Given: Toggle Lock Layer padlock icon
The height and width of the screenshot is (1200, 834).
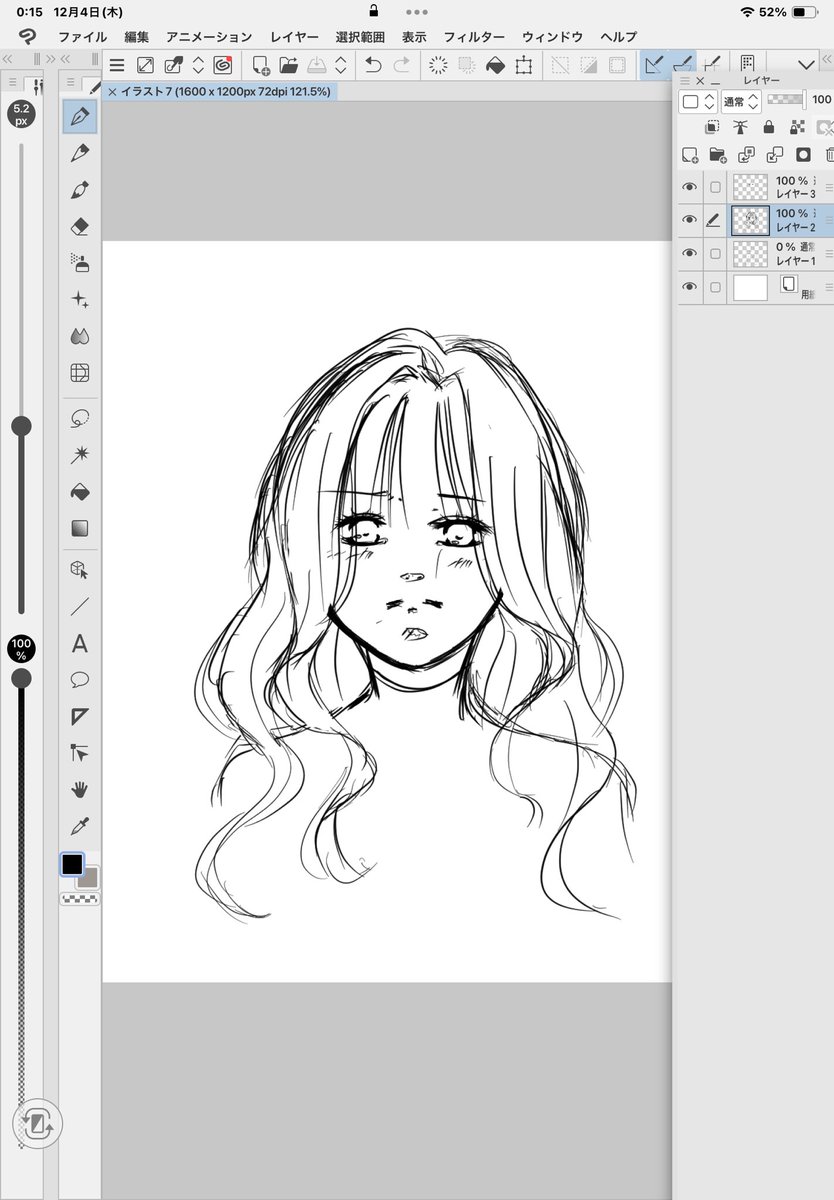Looking at the screenshot, I should [768, 127].
